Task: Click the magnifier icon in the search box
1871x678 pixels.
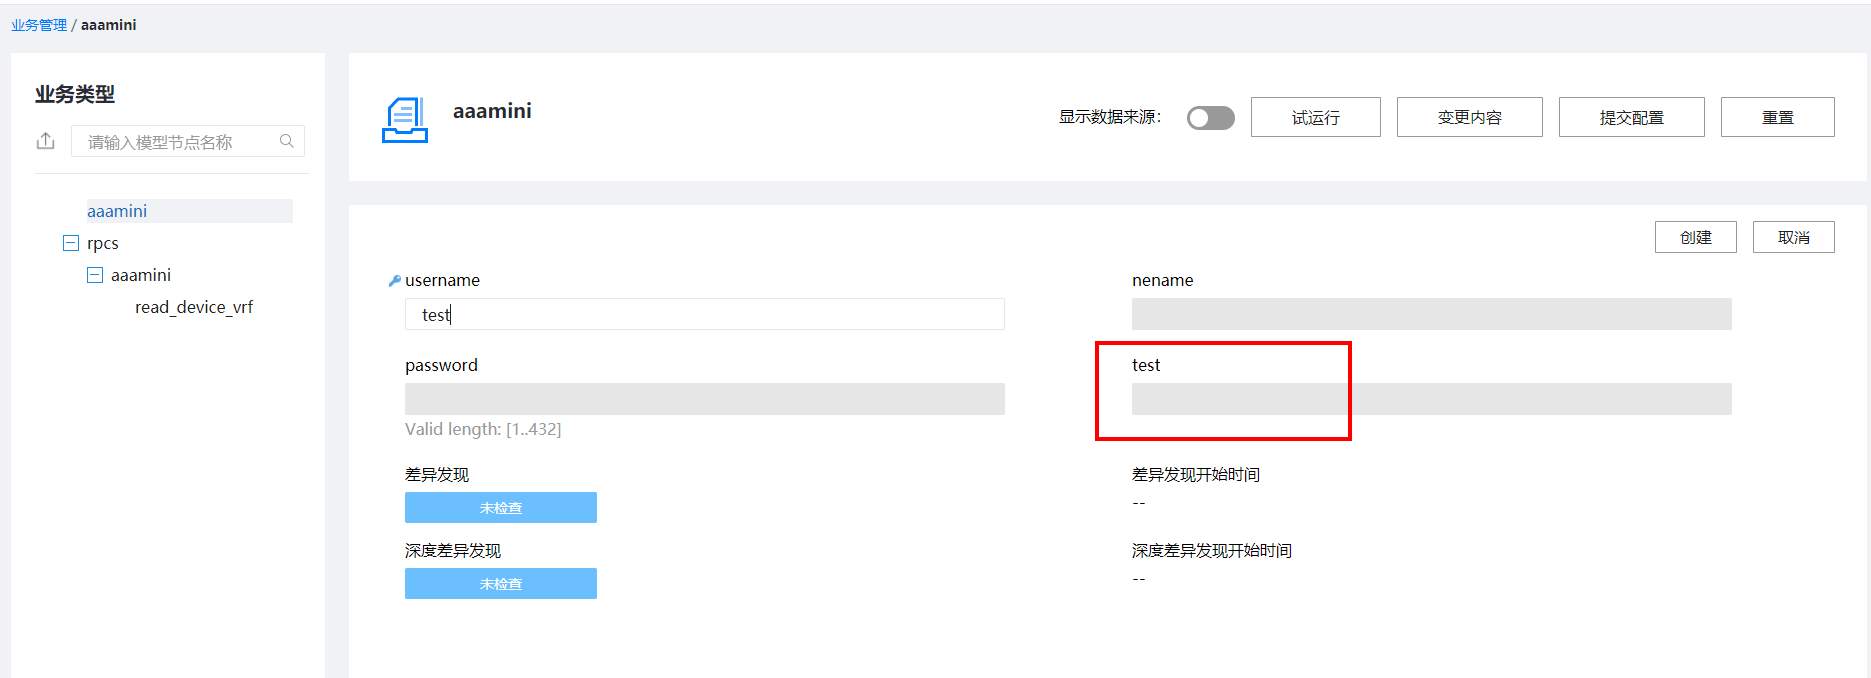Action: pyautogui.click(x=287, y=141)
